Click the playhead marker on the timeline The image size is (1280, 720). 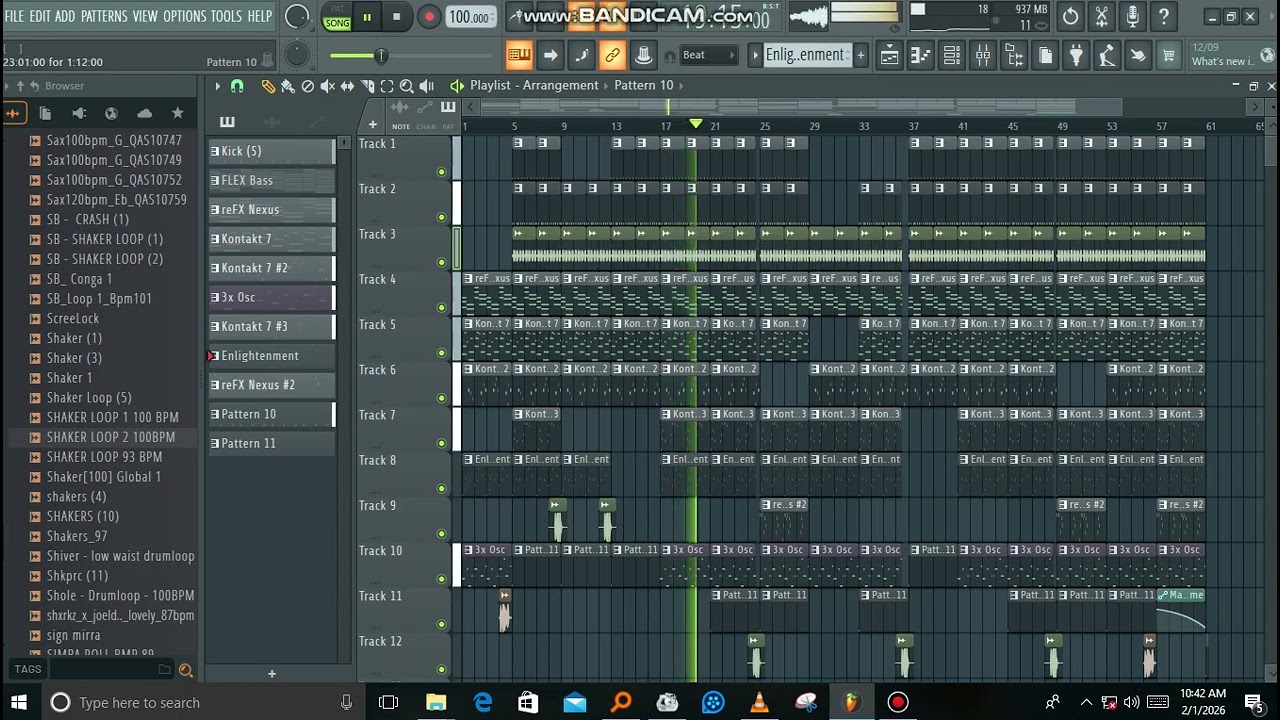click(x=695, y=123)
